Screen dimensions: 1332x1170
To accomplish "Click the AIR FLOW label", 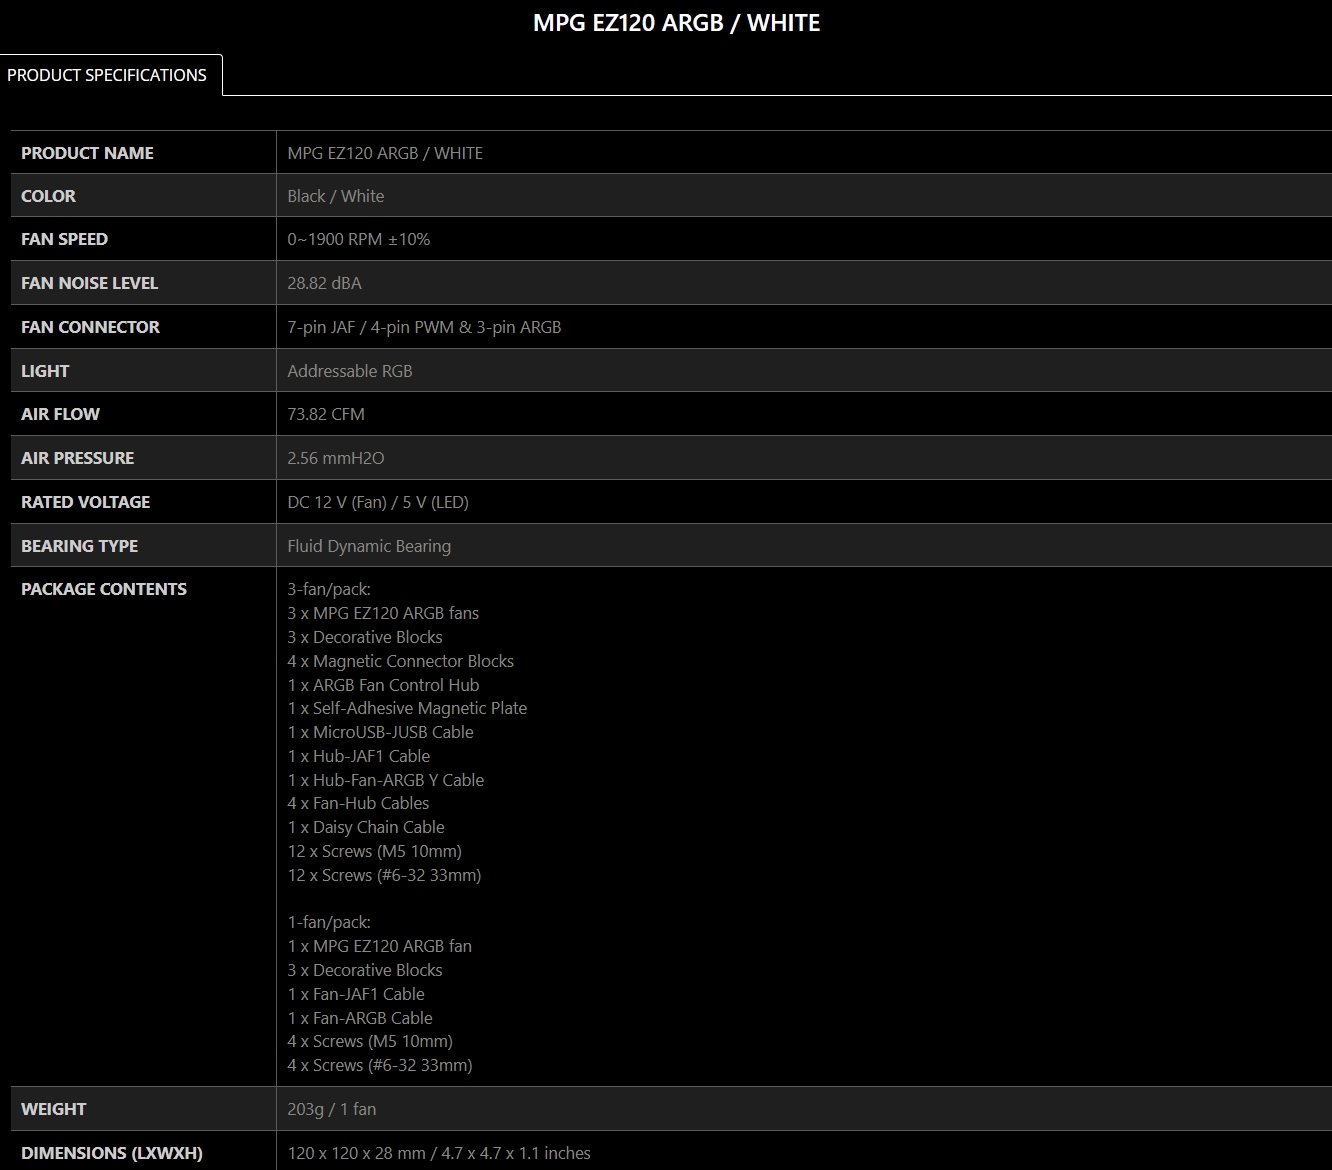I will (60, 414).
